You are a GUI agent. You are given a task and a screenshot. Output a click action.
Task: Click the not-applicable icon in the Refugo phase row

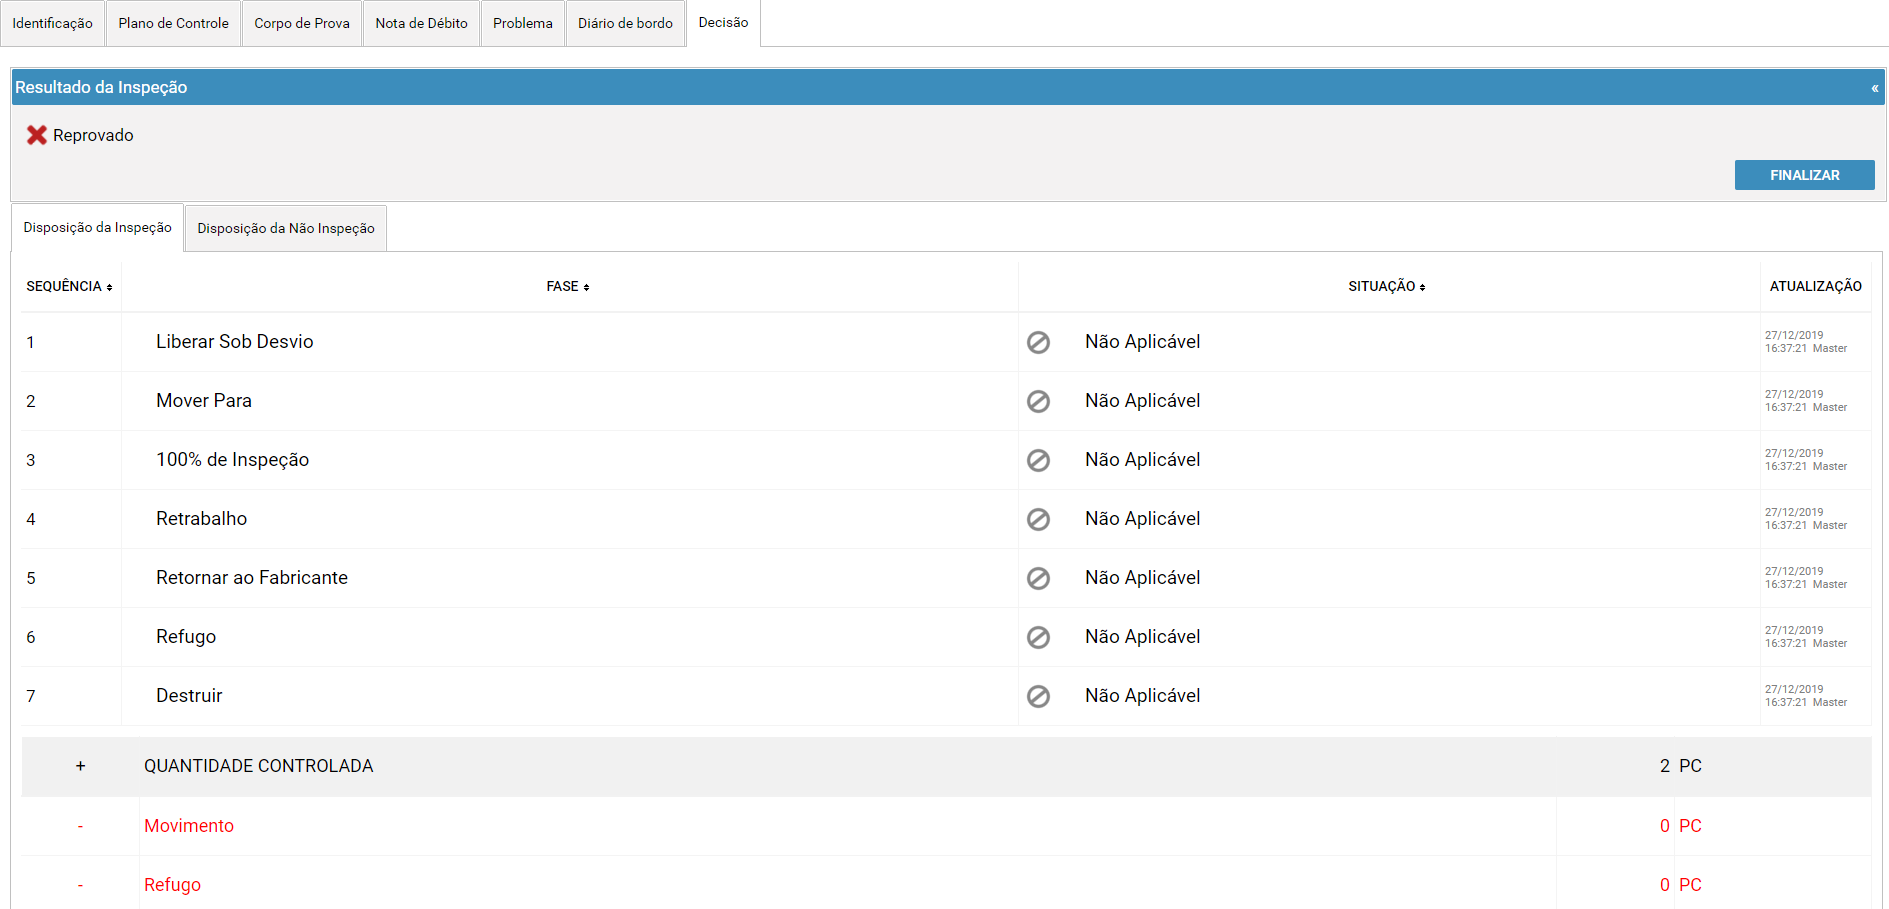[x=1038, y=637]
